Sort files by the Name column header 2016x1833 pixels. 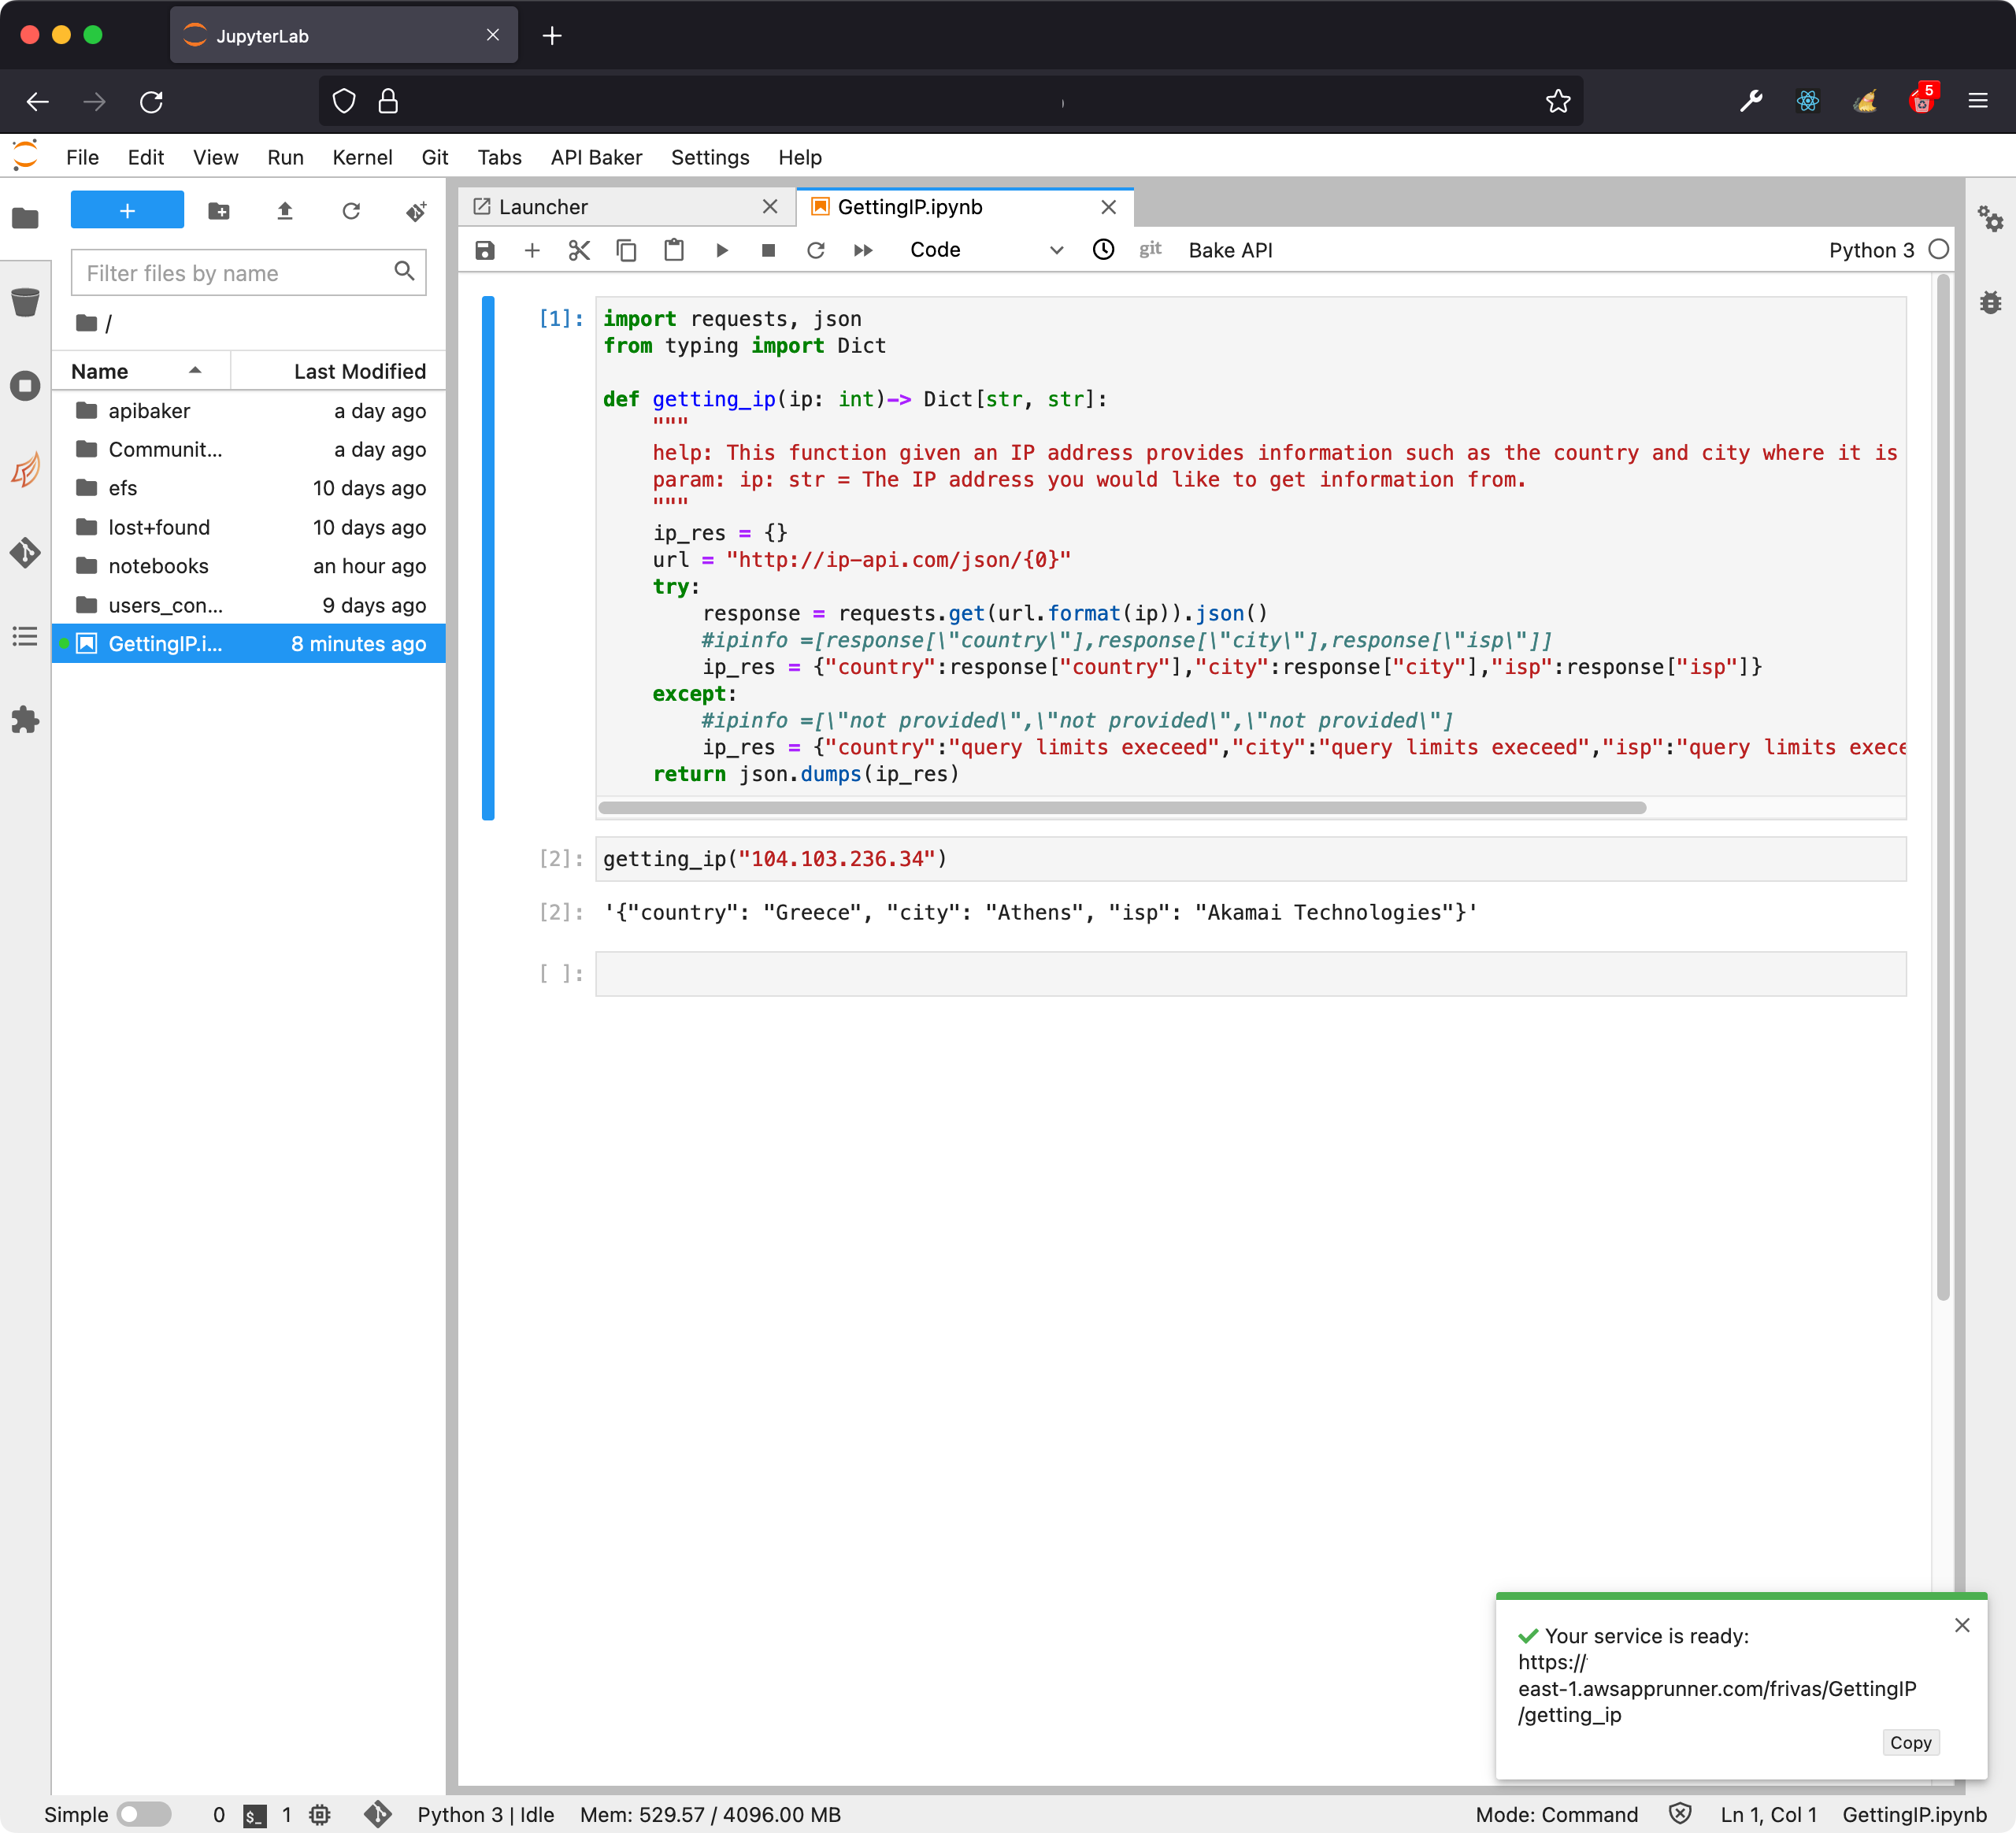(100, 371)
